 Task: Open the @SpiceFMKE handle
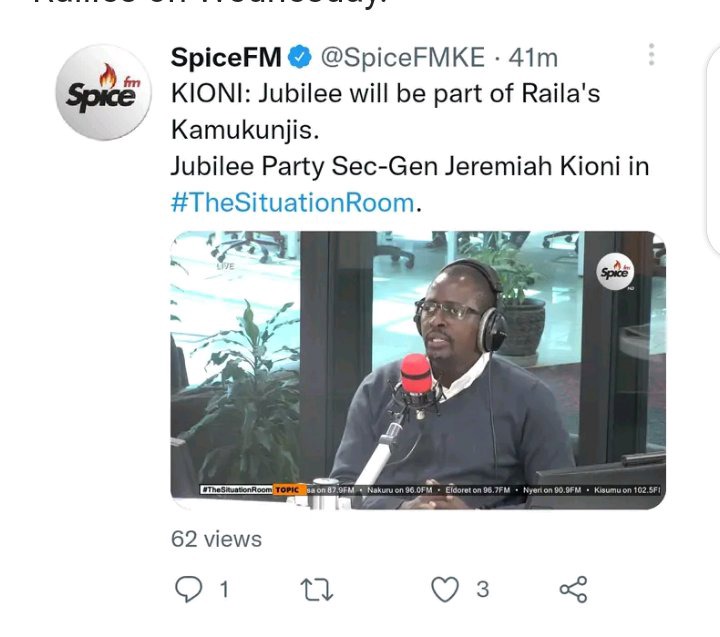(x=403, y=57)
